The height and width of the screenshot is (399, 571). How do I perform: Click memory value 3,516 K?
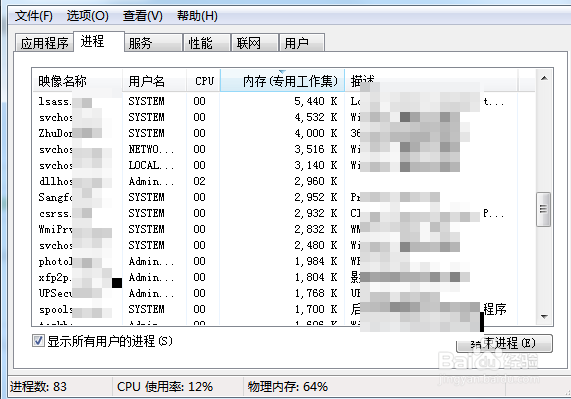[x=316, y=149]
